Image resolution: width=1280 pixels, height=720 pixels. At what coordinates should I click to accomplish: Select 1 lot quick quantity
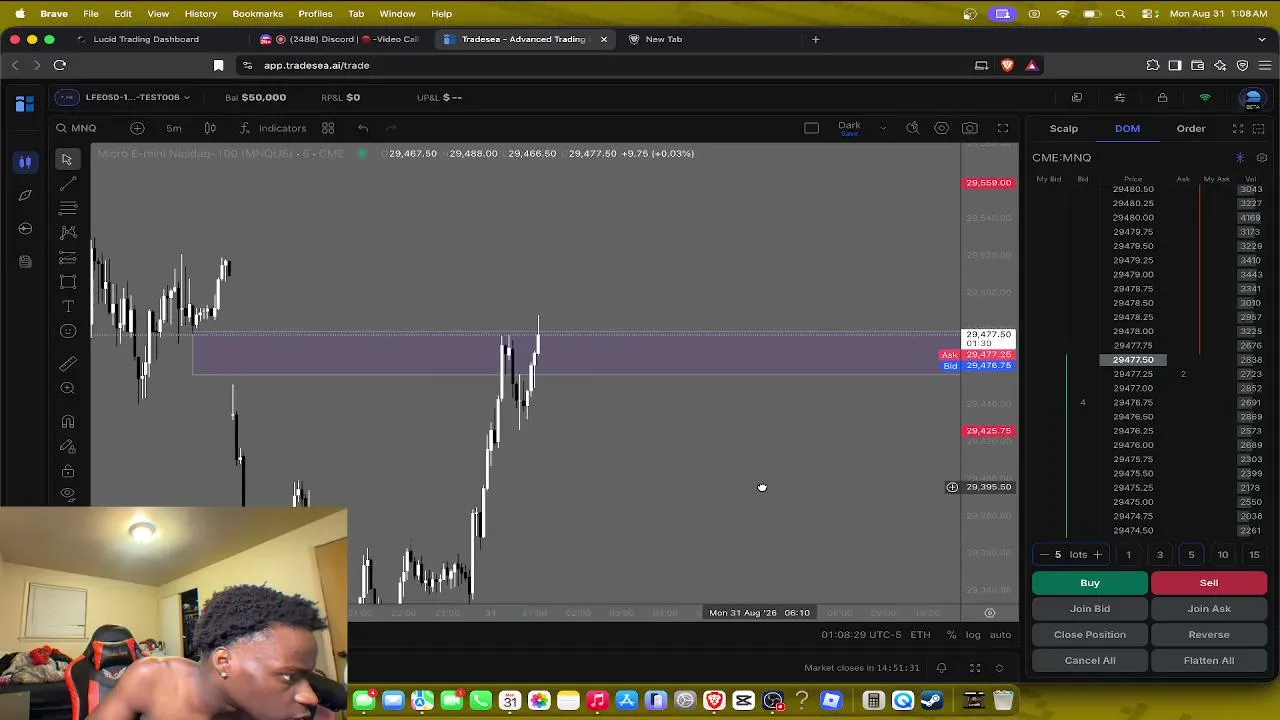[1128, 555]
